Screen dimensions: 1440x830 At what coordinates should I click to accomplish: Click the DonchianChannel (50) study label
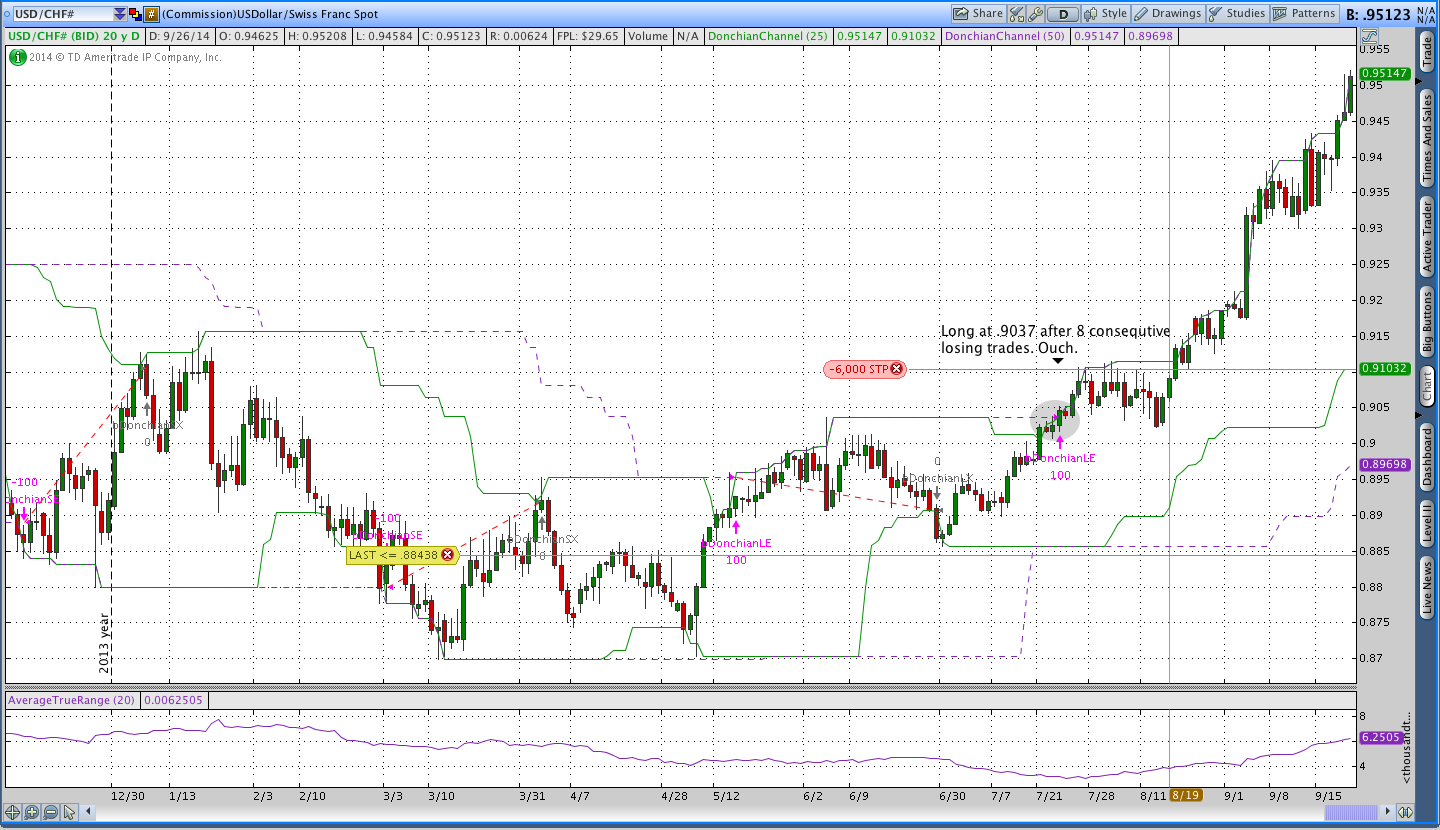(1005, 36)
